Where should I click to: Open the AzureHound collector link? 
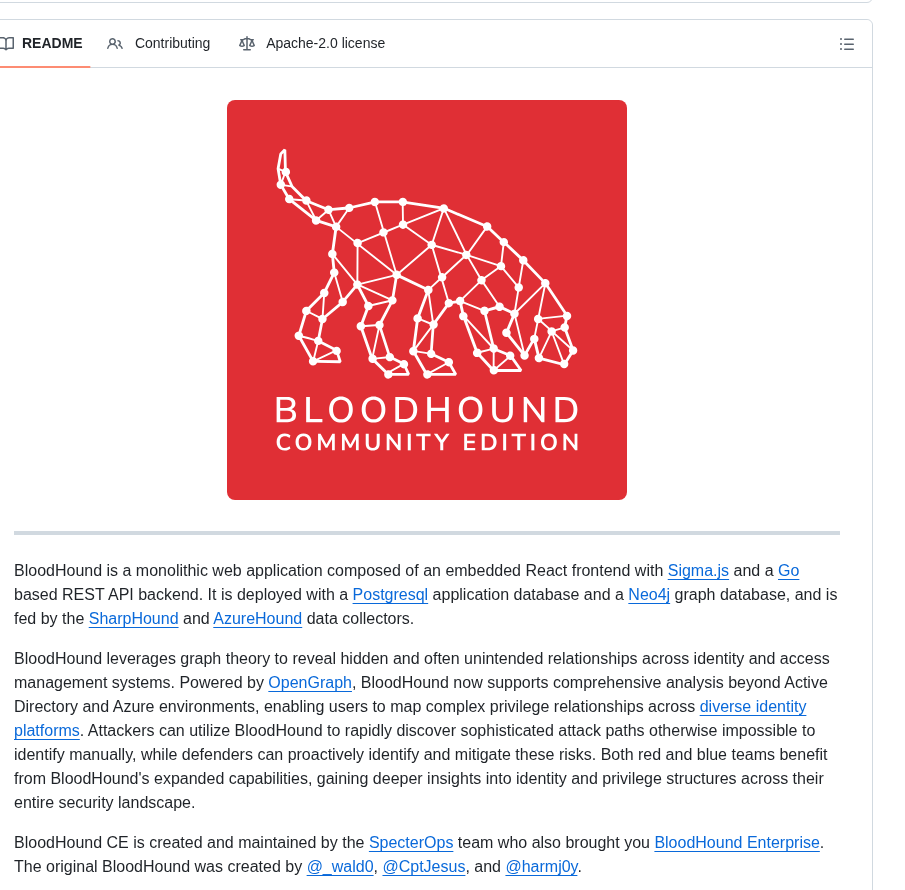[257, 619]
